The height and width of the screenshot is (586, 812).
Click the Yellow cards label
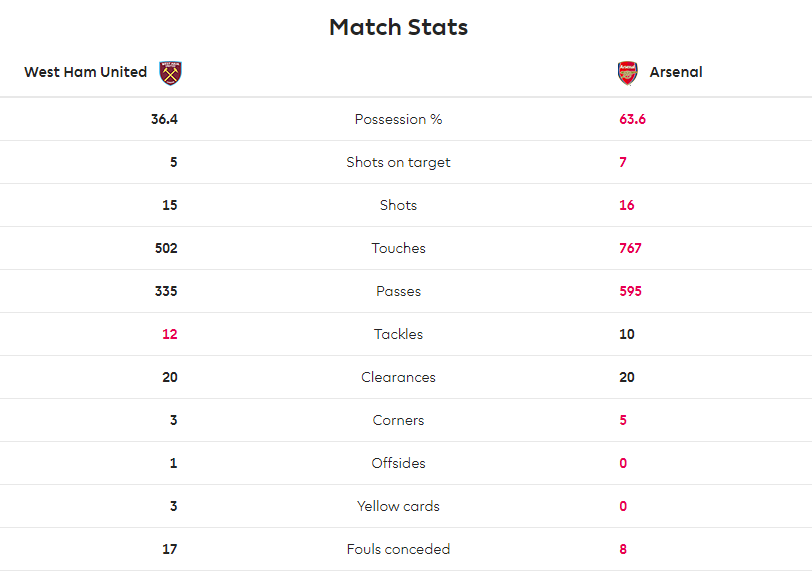398,506
